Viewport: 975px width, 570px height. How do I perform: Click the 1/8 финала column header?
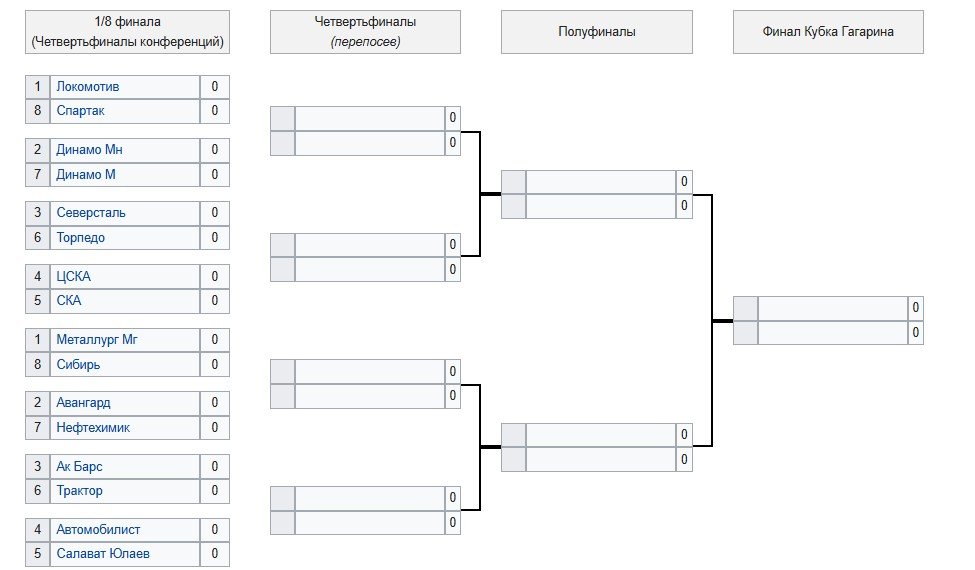tap(128, 32)
